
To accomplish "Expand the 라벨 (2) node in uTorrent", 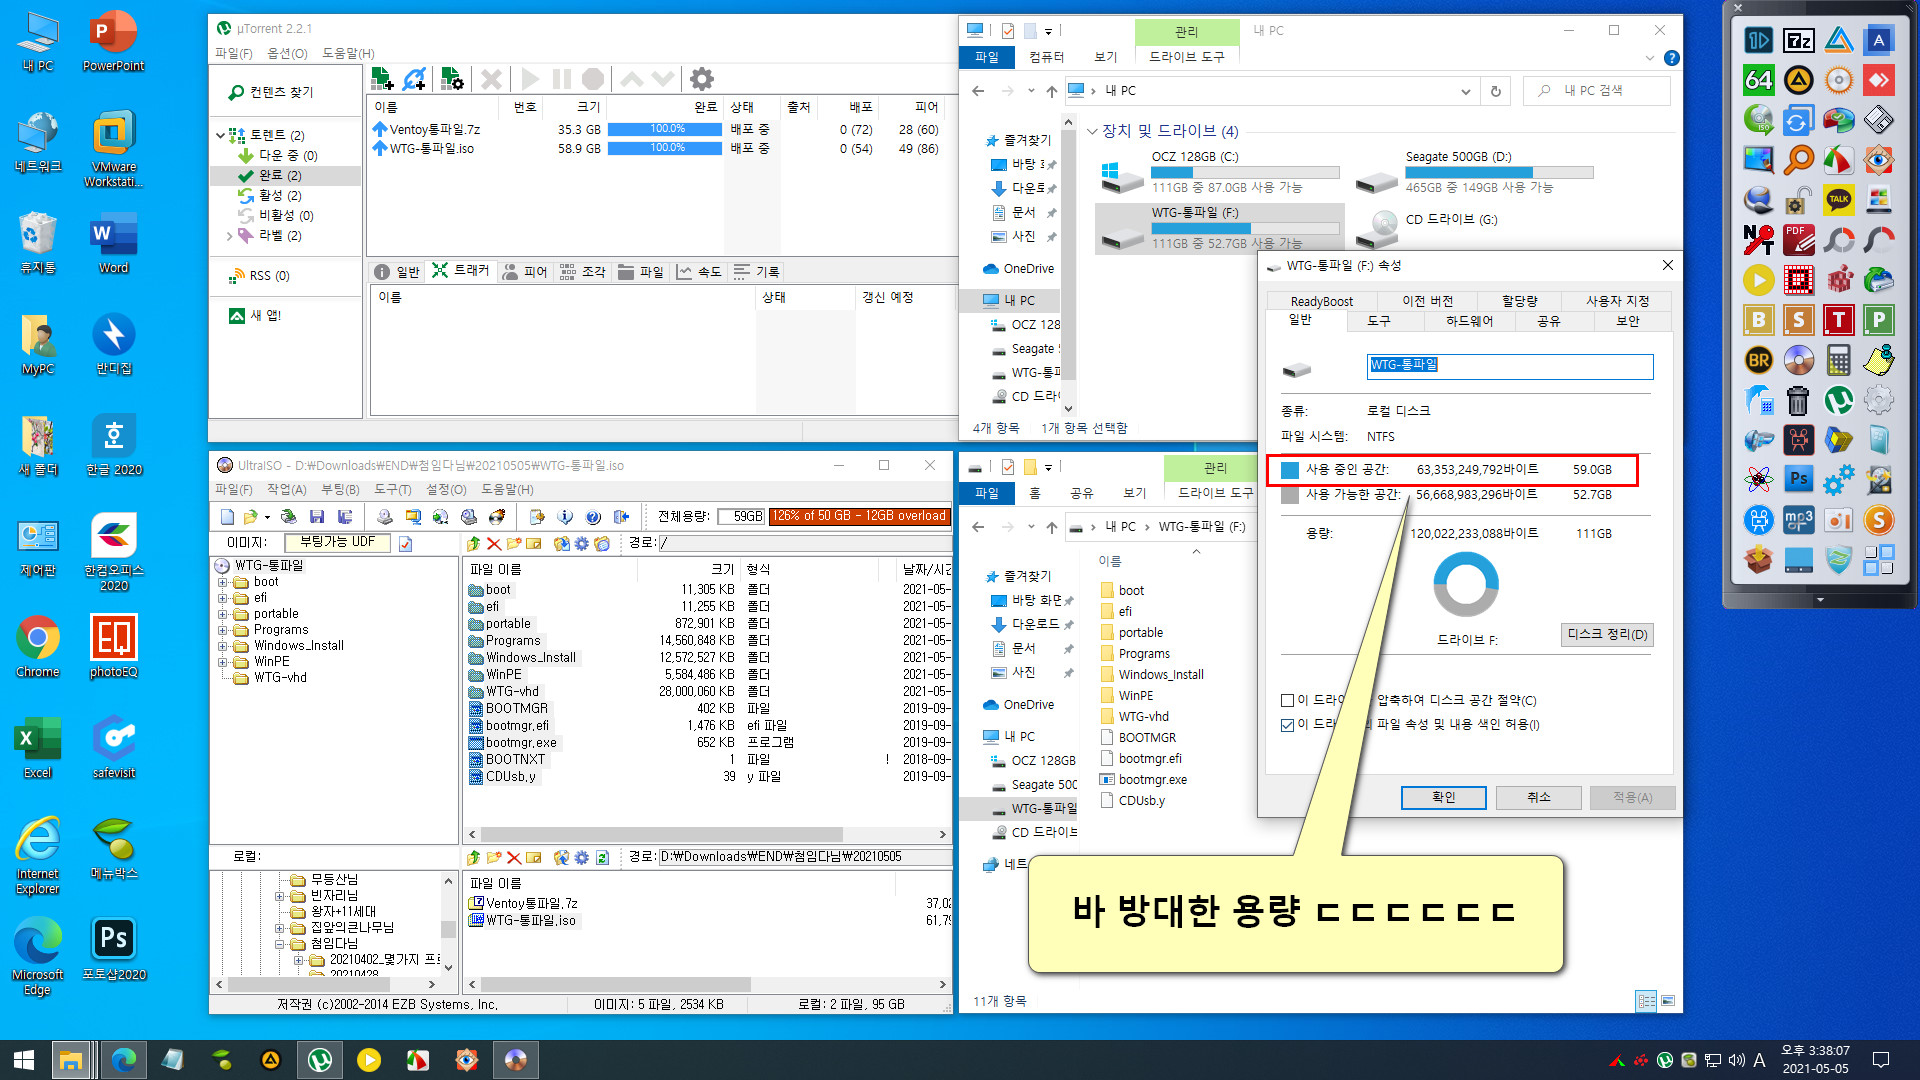I will tap(229, 237).
